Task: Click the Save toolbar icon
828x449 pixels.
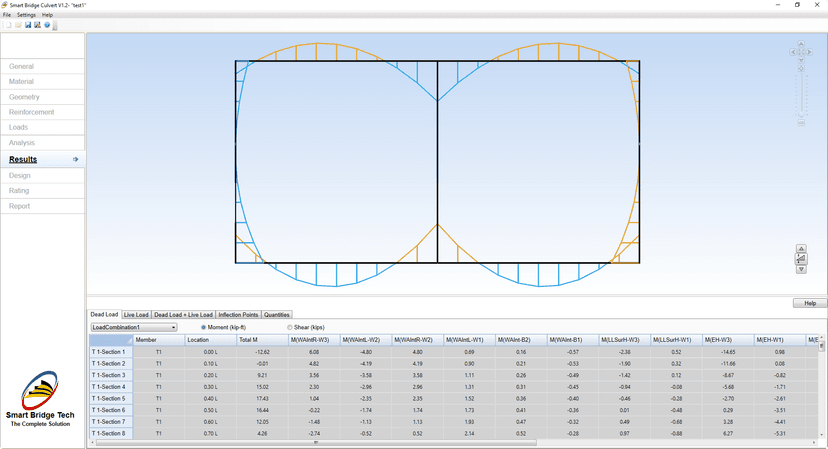Action: point(28,25)
